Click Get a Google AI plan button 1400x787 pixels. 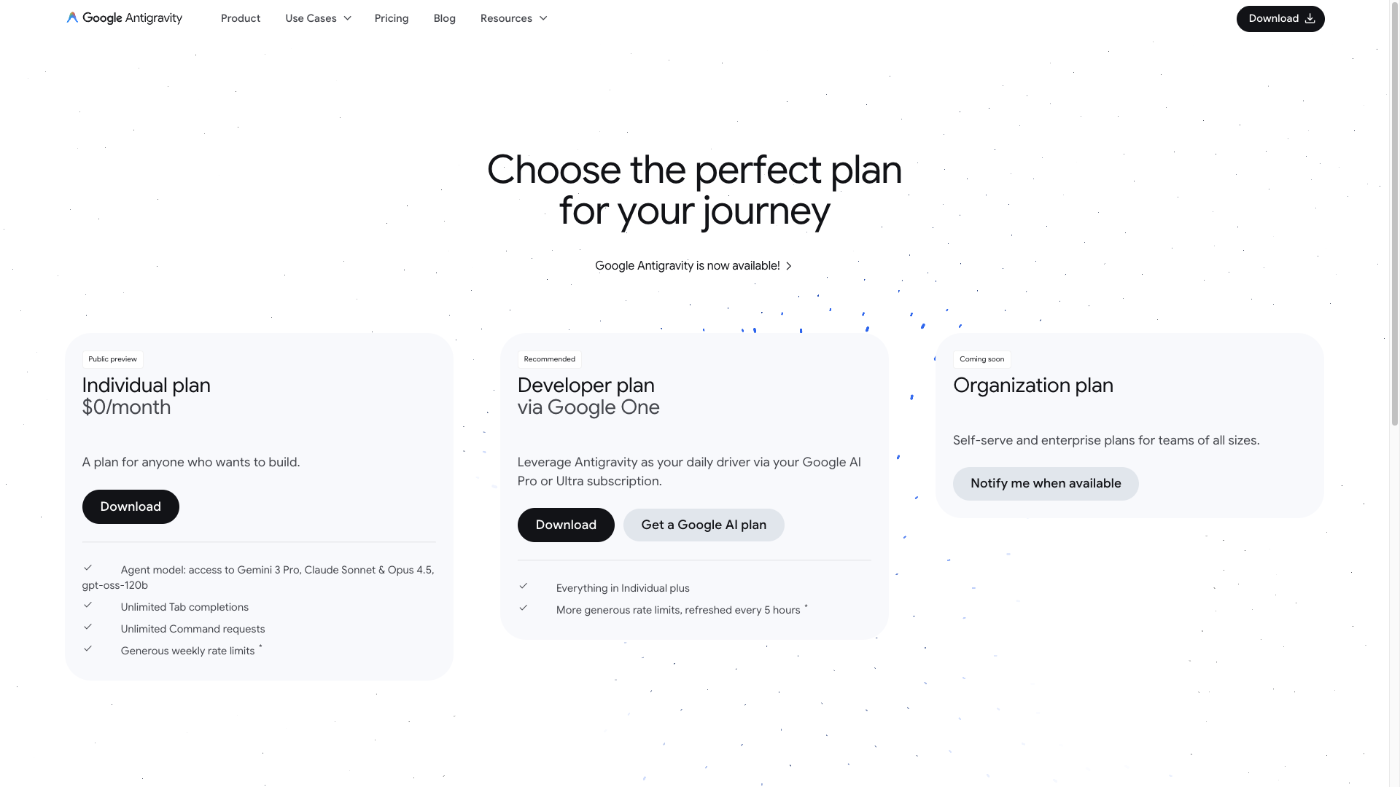pyautogui.click(x=704, y=525)
